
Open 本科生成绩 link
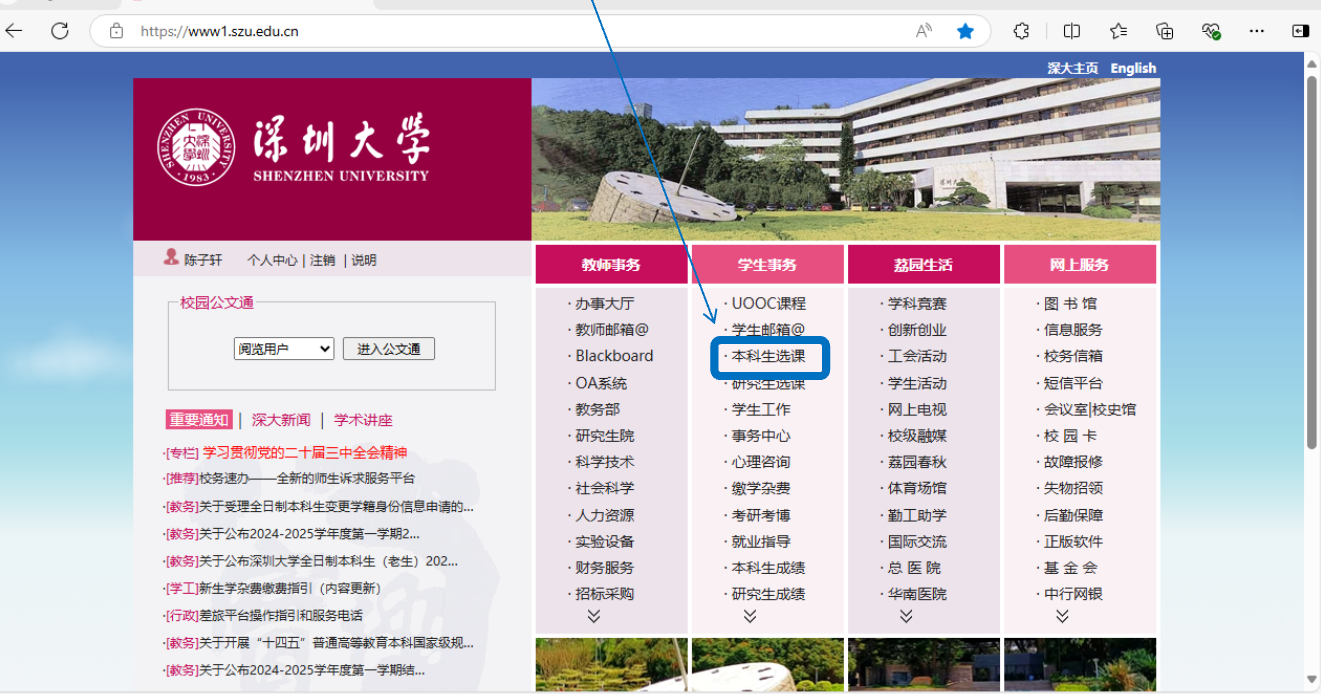[768, 568]
